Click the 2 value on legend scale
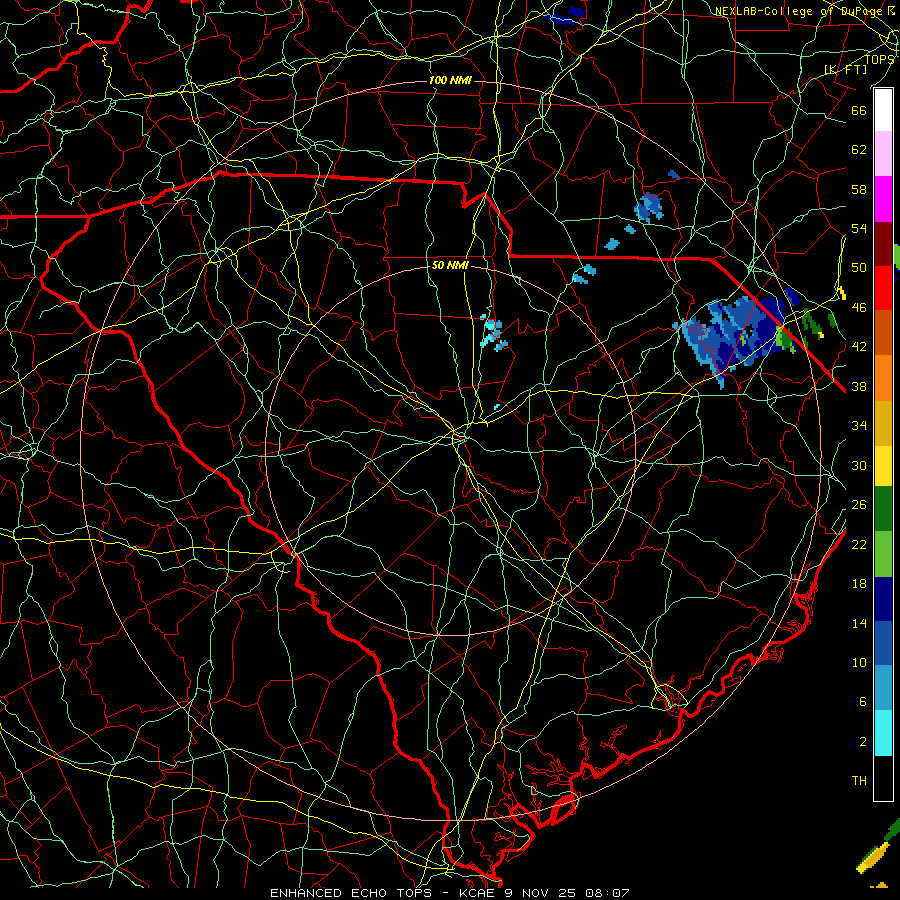 point(862,742)
